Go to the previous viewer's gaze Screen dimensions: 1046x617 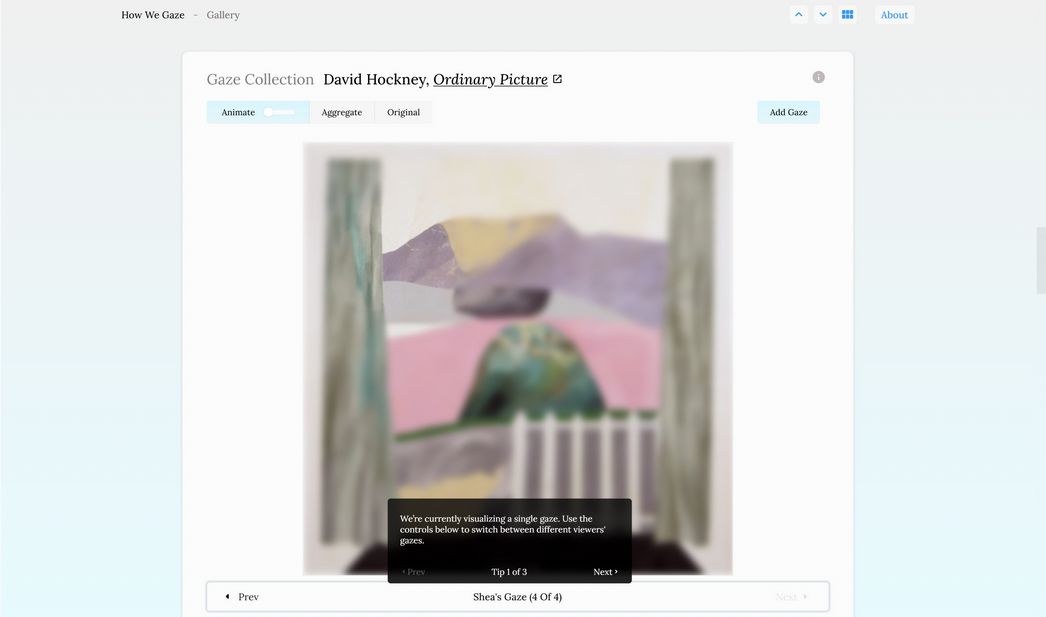(x=241, y=597)
